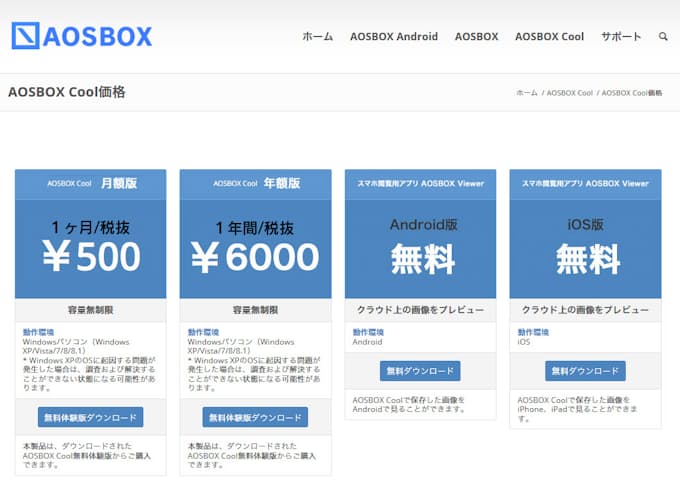Click the ¥500 monthly price panel

pyautogui.click(x=90, y=247)
